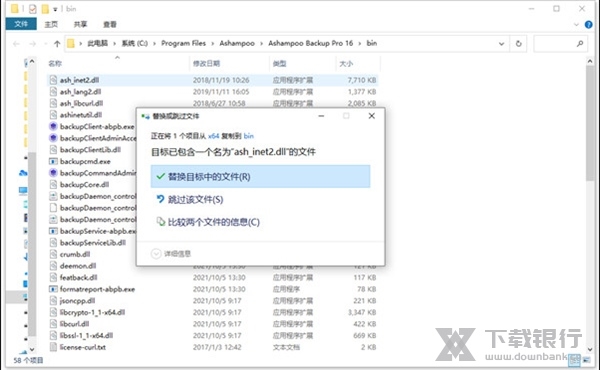This screenshot has width=600, height=370.
Task: Select the backupCore.dll file icon
Action: pos(54,184)
